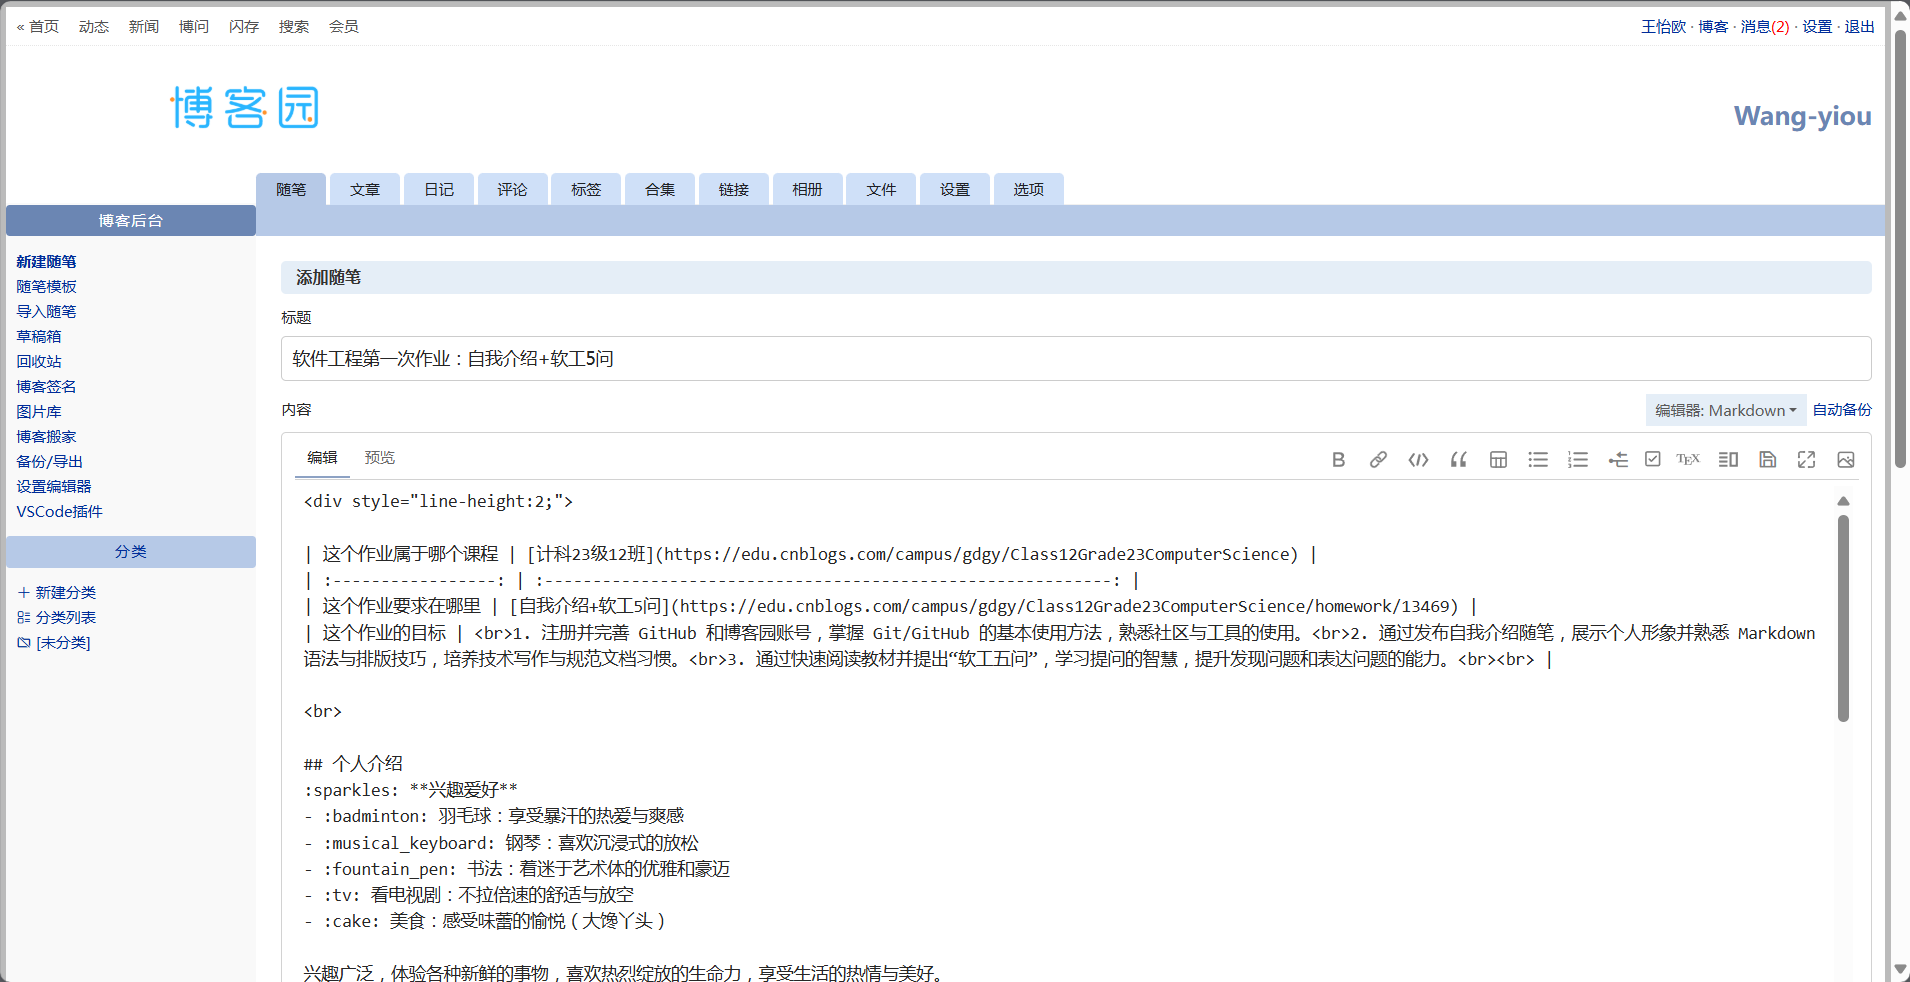Open the 相册 albums tab
This screenshot has height=982, width=1910.
point(807,189)
